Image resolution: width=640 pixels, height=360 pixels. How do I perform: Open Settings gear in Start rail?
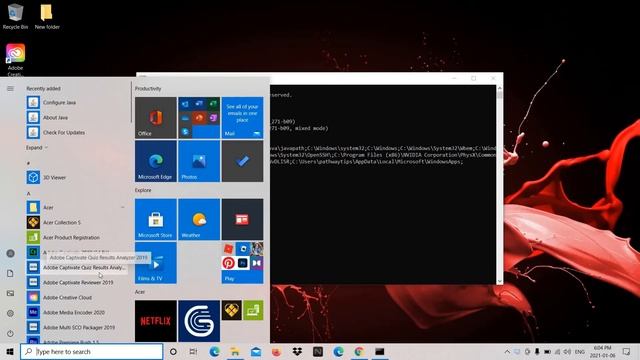[x=10, y=313]
